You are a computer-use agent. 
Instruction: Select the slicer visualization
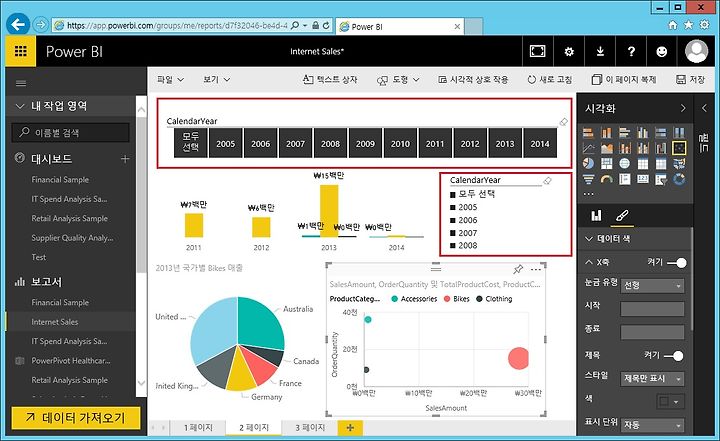[661, 179]
